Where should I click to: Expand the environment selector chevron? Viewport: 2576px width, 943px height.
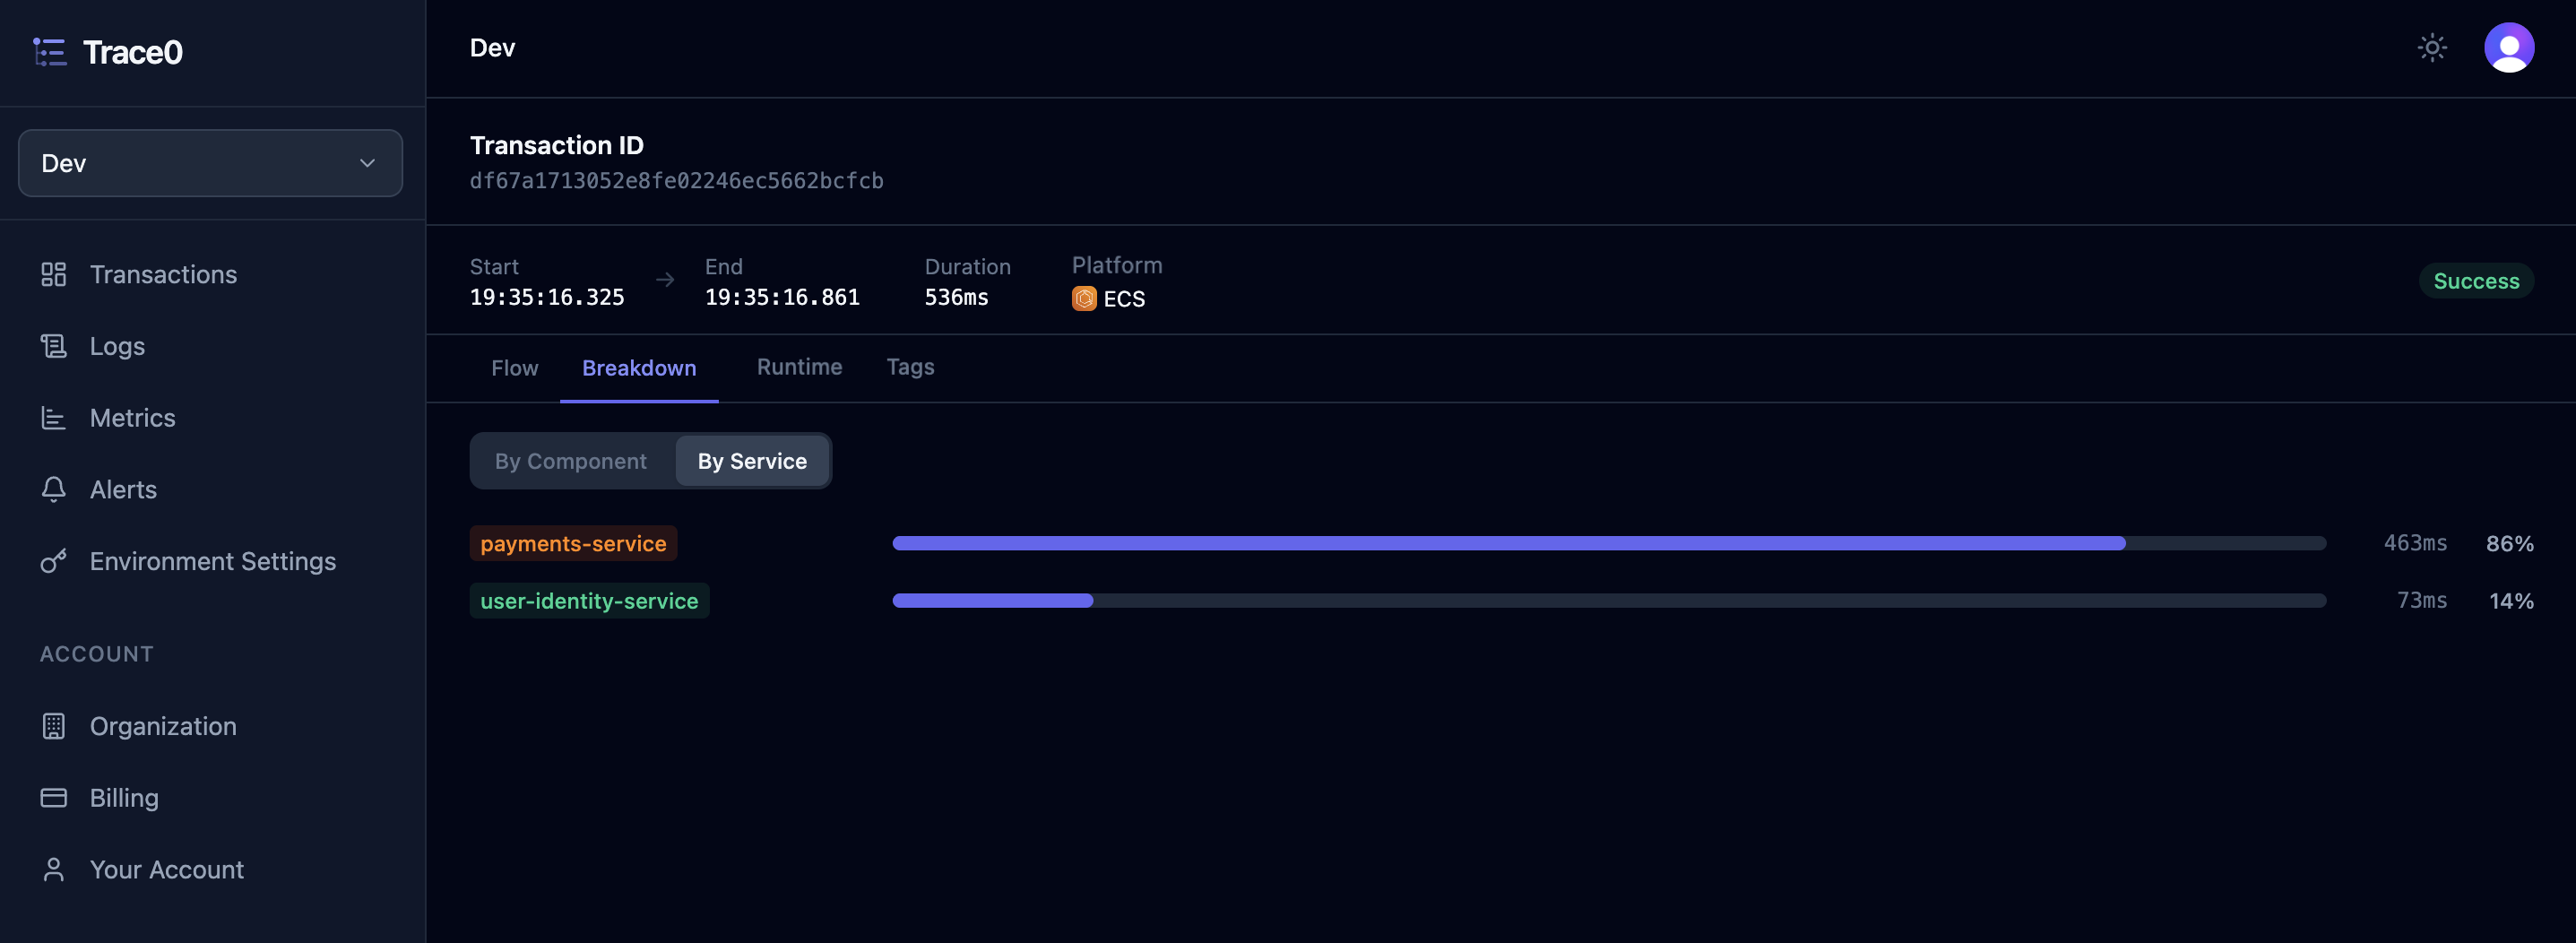click(x=367, y=163)
